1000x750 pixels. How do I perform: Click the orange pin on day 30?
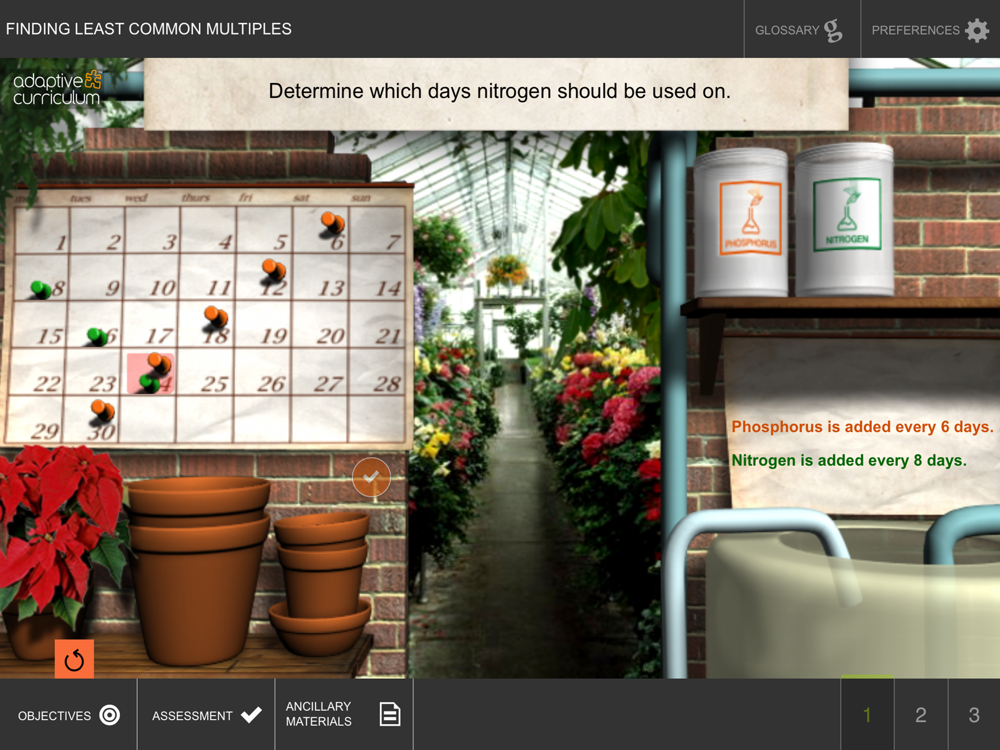click(x=102, y=411)
